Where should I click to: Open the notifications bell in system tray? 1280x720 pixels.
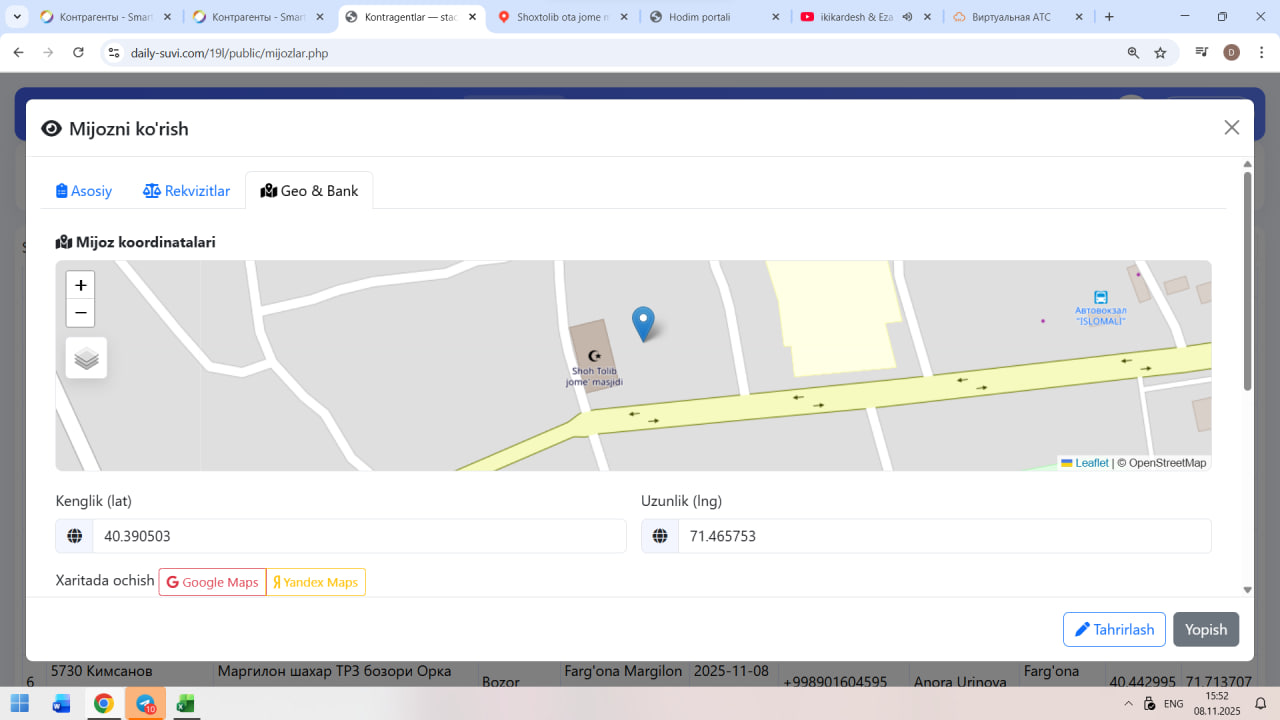coord(1261,703)
